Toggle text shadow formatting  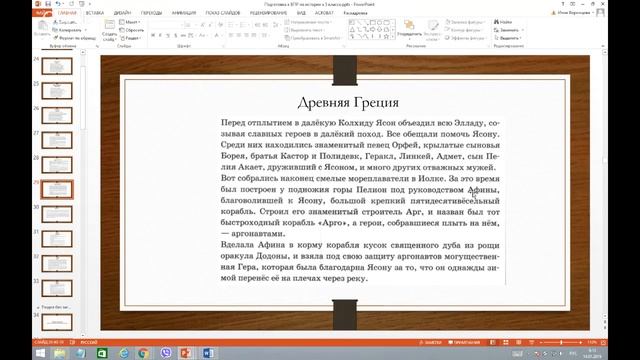click(176, 36)
